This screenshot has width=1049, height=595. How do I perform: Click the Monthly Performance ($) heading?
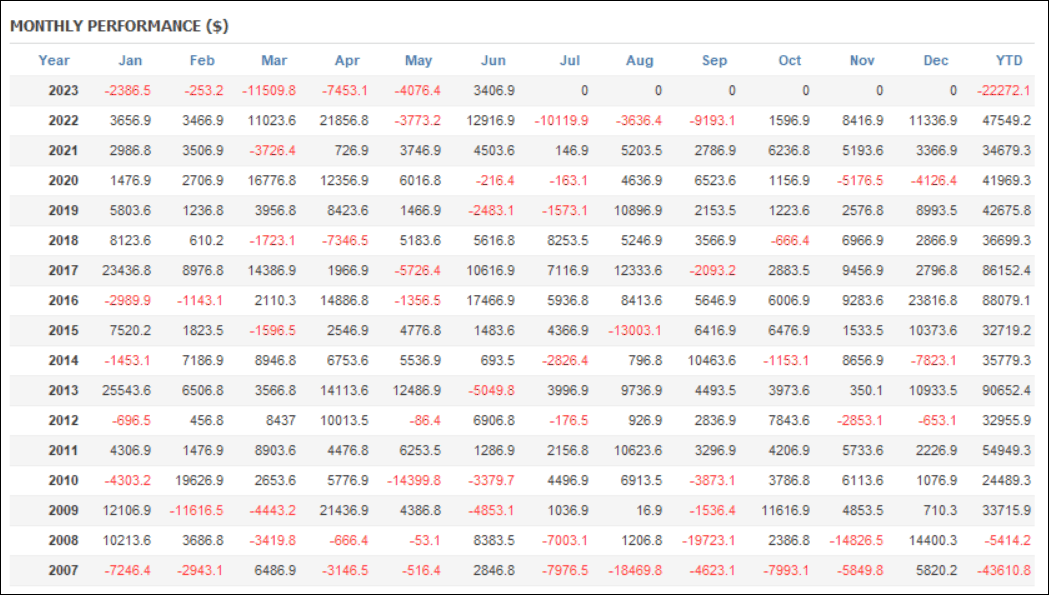point(119,26)
